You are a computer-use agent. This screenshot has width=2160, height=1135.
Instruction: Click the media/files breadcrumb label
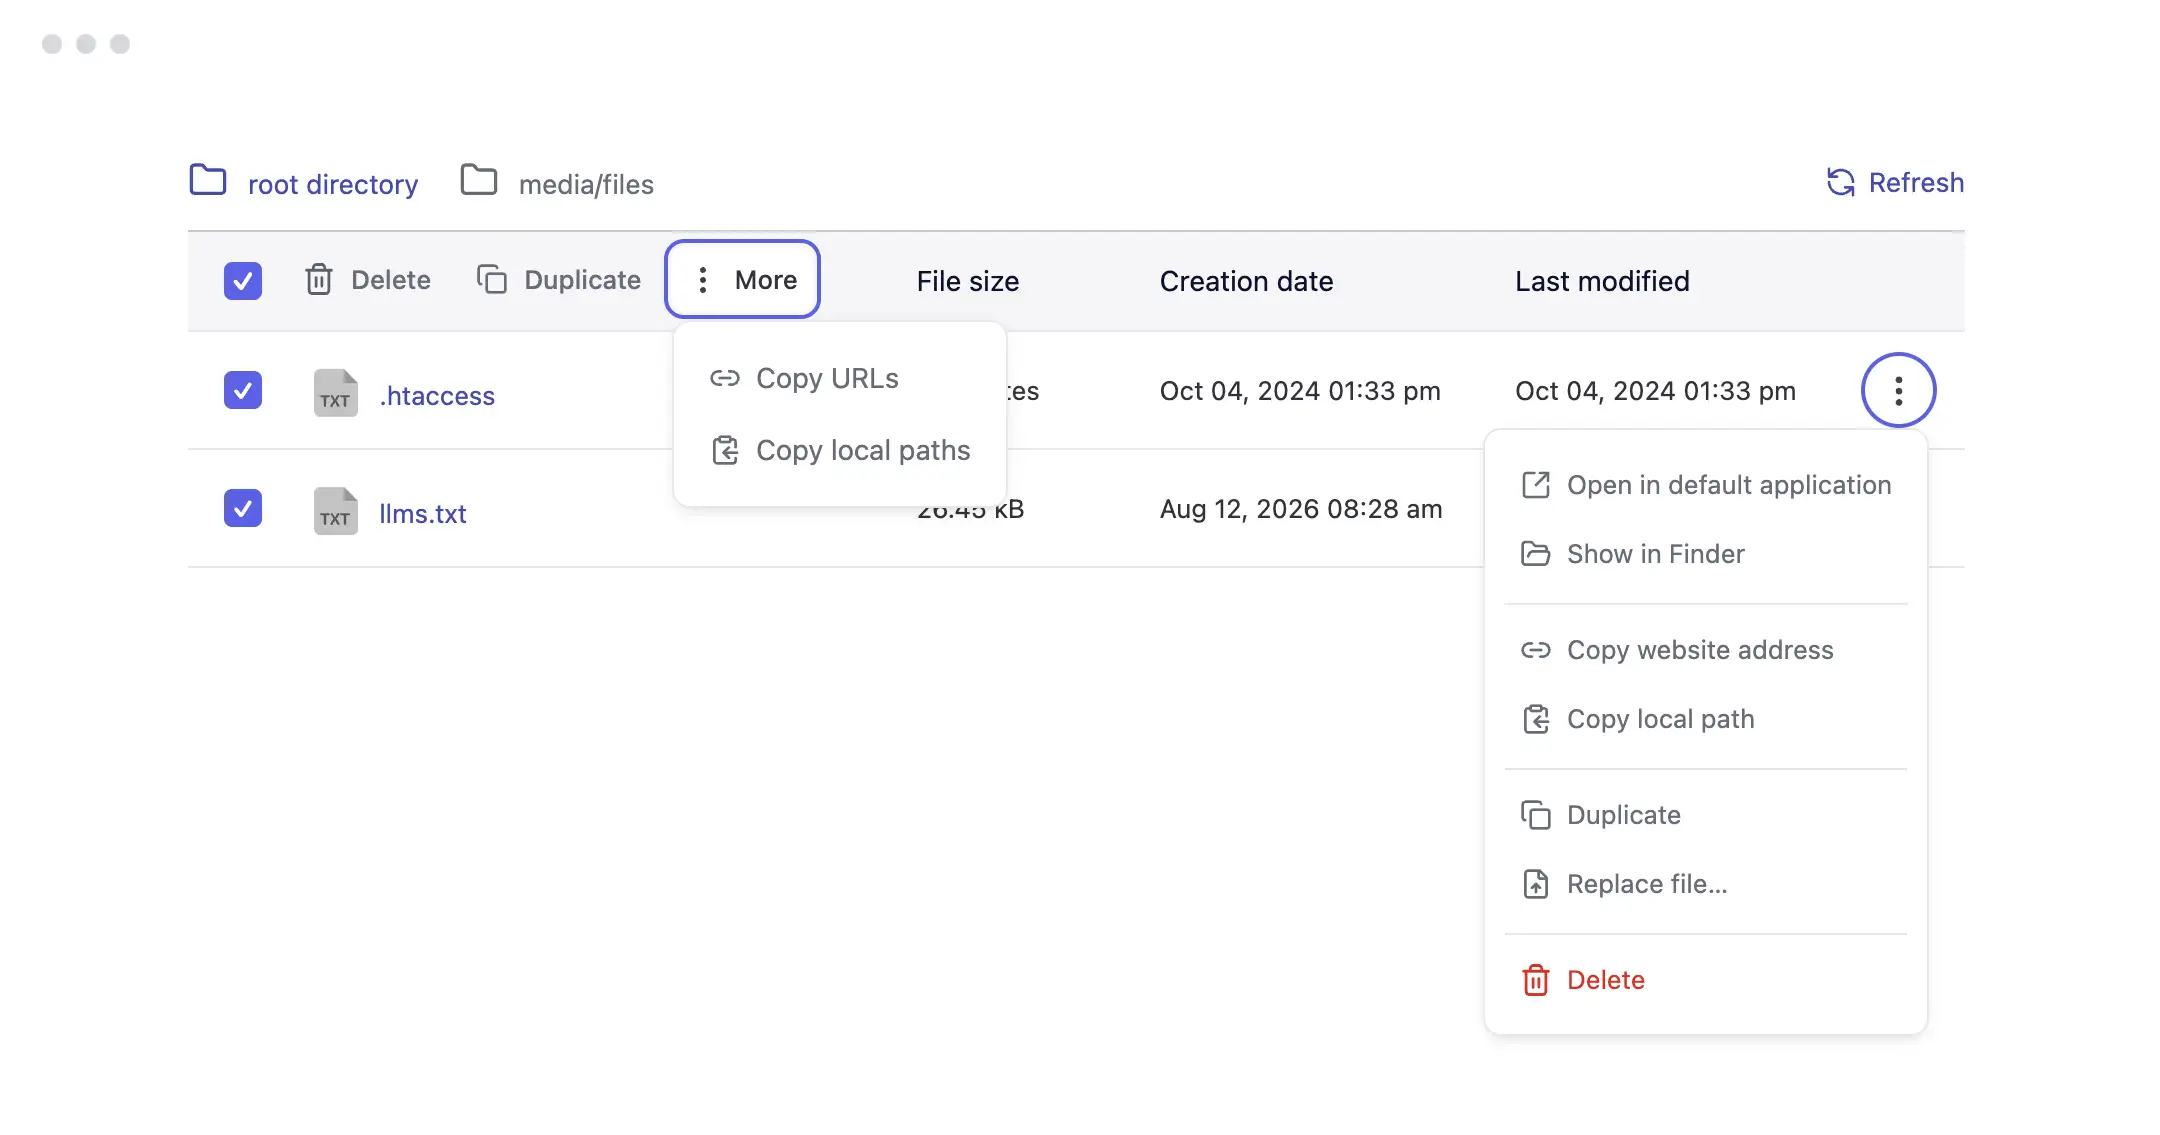click(x=586, y=184)
